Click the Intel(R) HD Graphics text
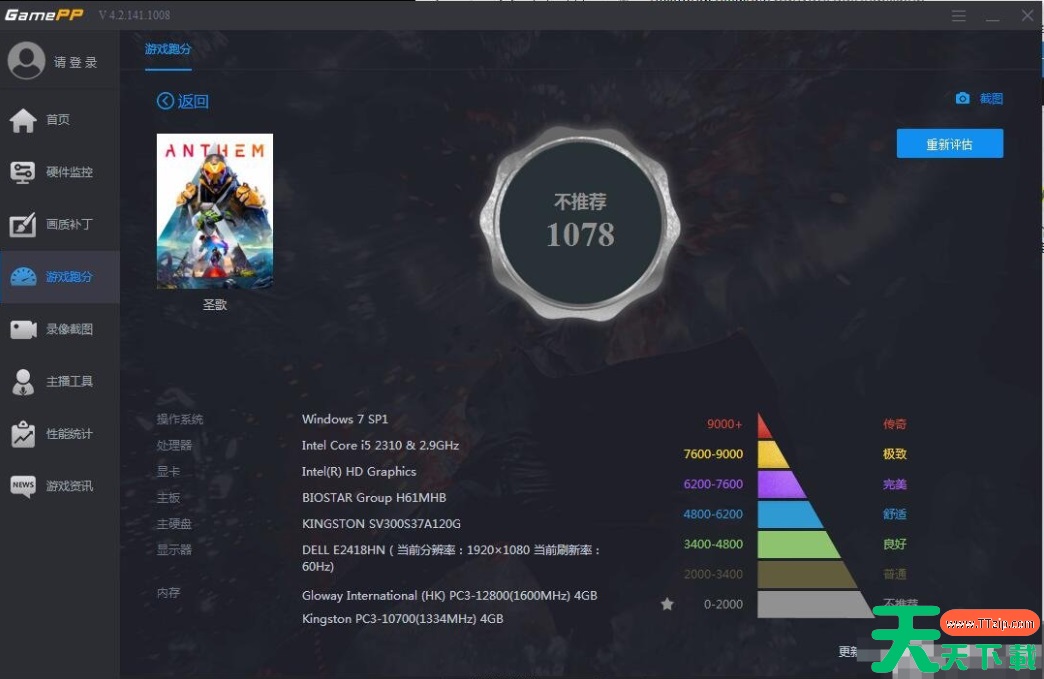This screenshot has height=679, width=1044. [359, 471]
